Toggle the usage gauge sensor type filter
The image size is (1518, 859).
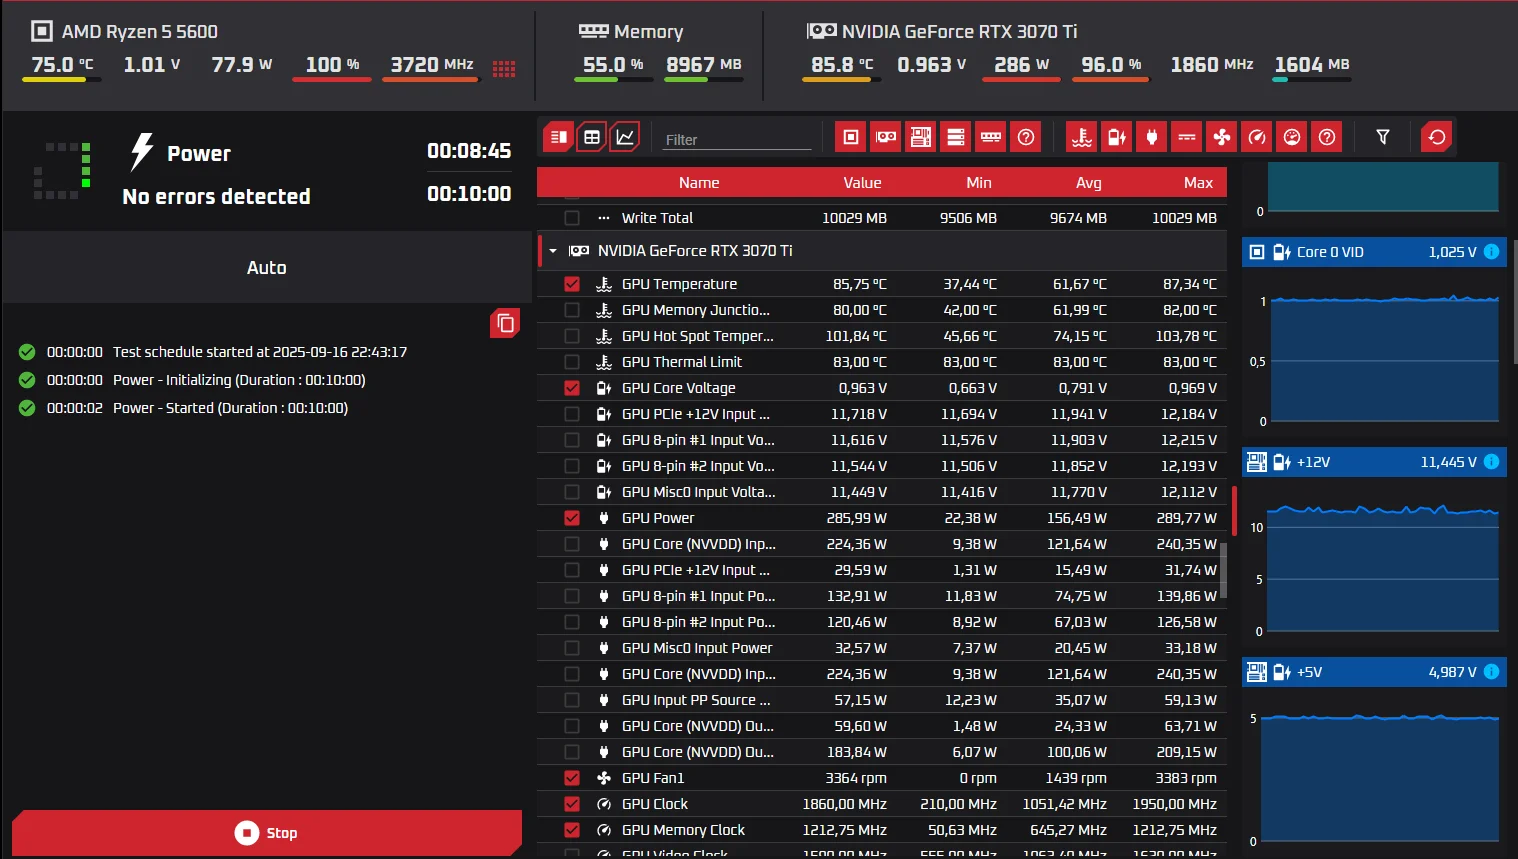pyautogui.click(x=1292, y=137)
